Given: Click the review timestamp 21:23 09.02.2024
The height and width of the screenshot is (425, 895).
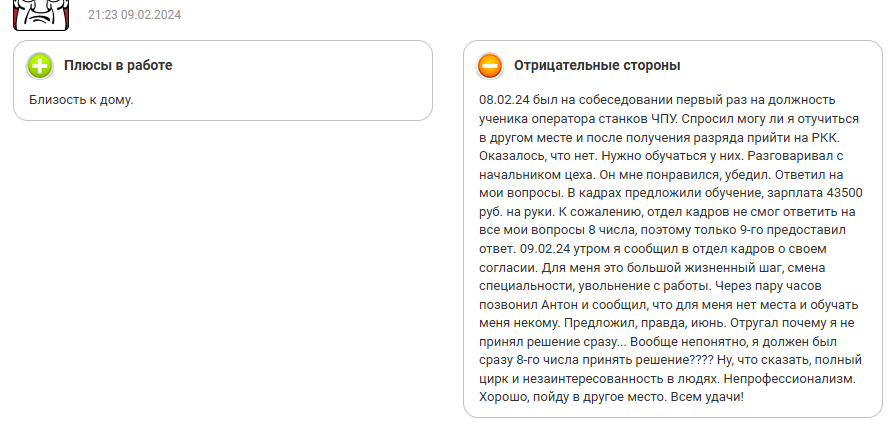Looking at the screenshot, I should tap(135, 15).
